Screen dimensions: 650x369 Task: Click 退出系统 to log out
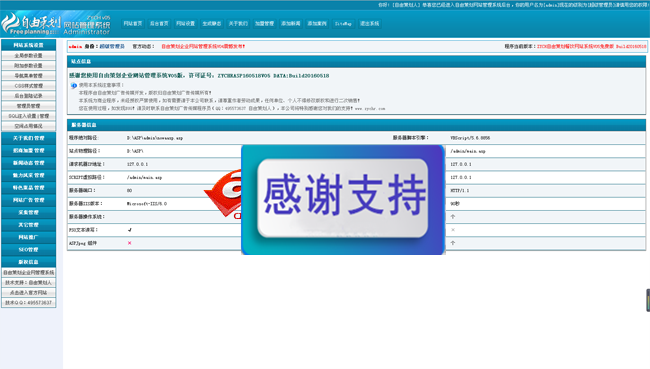[369, 24]
